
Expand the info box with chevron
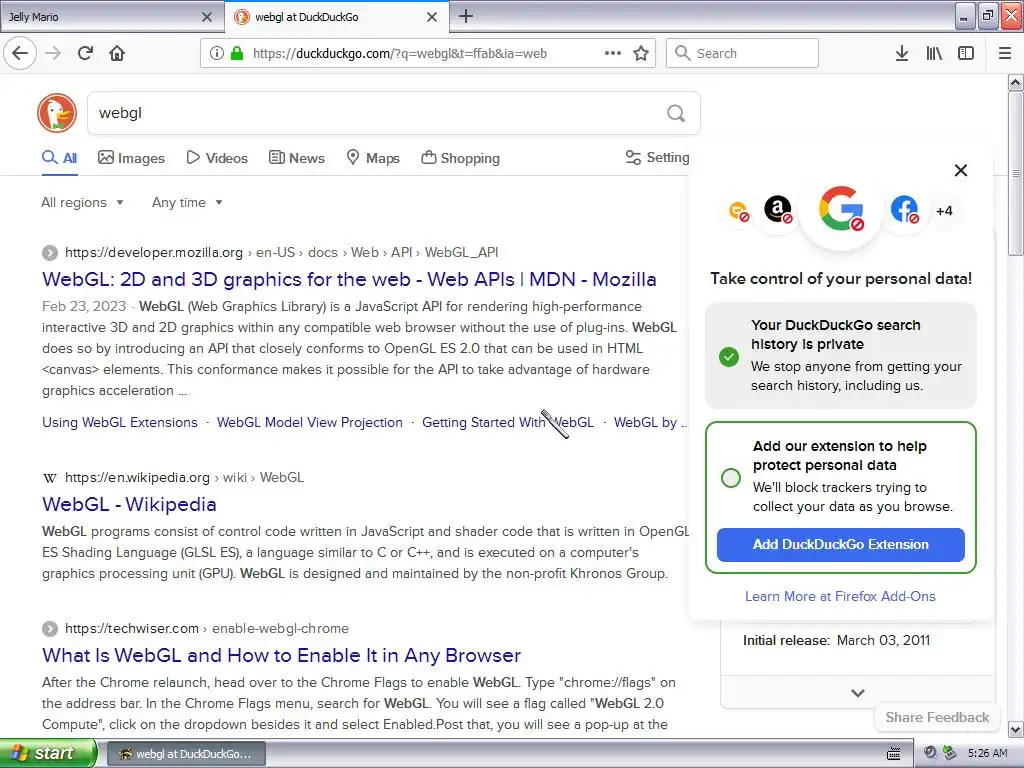point(858,693)
